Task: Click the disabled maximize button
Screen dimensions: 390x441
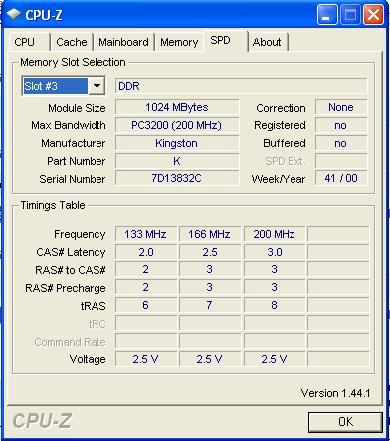Action: point(350,15)
